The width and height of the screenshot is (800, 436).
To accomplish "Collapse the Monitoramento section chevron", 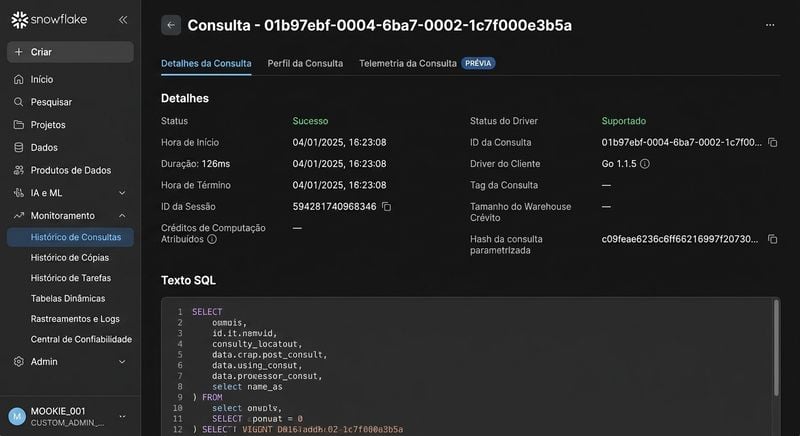I will pyautogui.click(x=122, y=216).
